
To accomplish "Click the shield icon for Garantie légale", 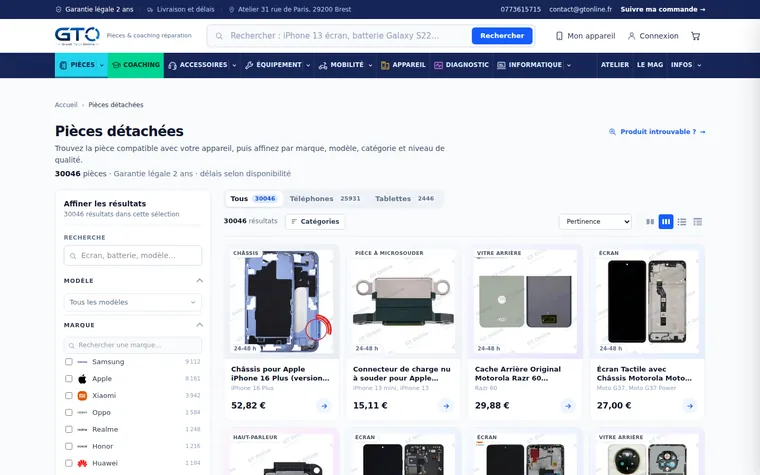I will [58, 9].
